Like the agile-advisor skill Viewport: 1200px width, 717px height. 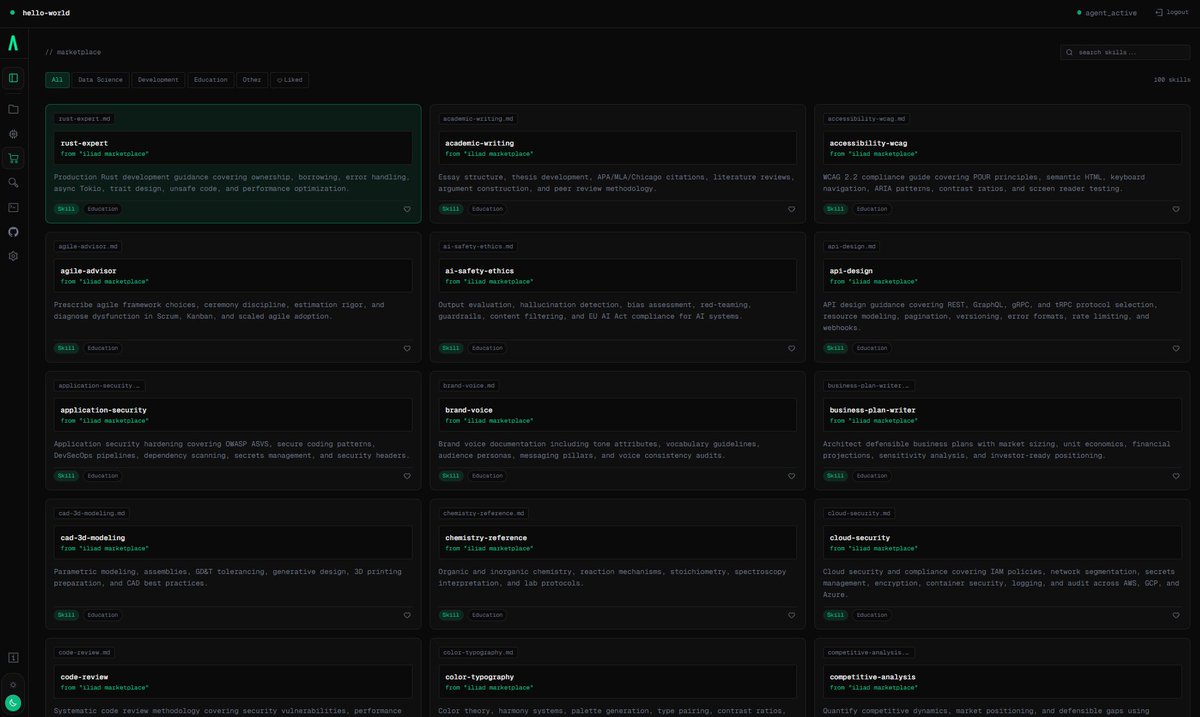(407, 348)
